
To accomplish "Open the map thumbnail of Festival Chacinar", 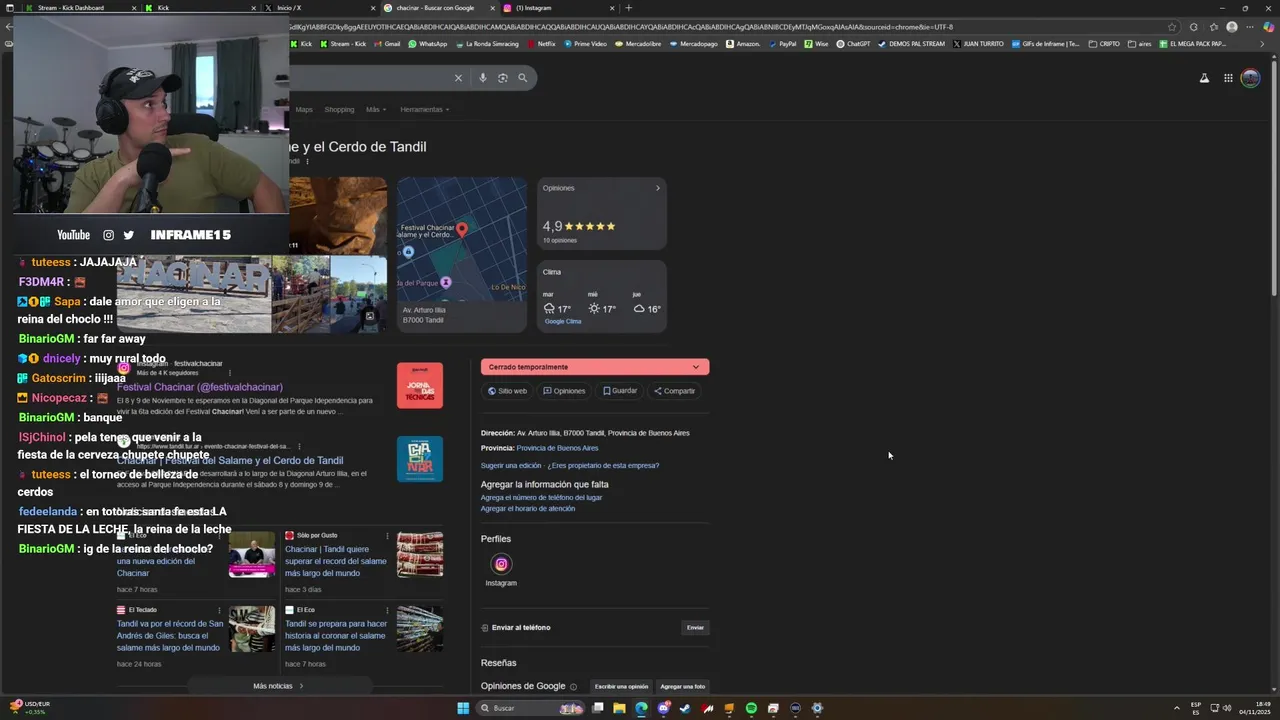I will [x=462, y=240].
